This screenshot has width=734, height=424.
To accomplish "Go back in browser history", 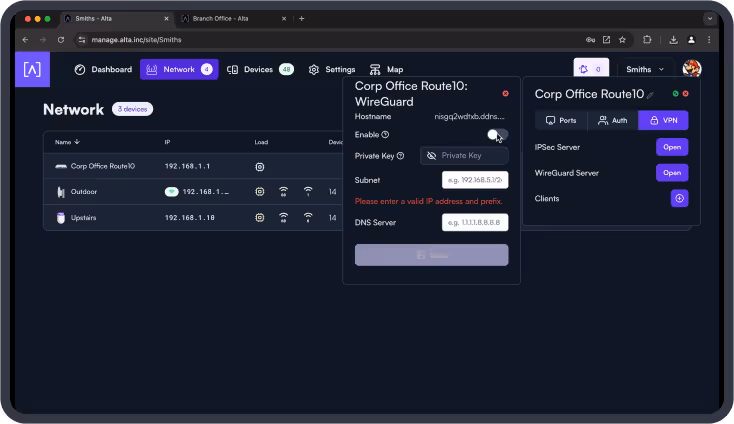I will point(25,40).
